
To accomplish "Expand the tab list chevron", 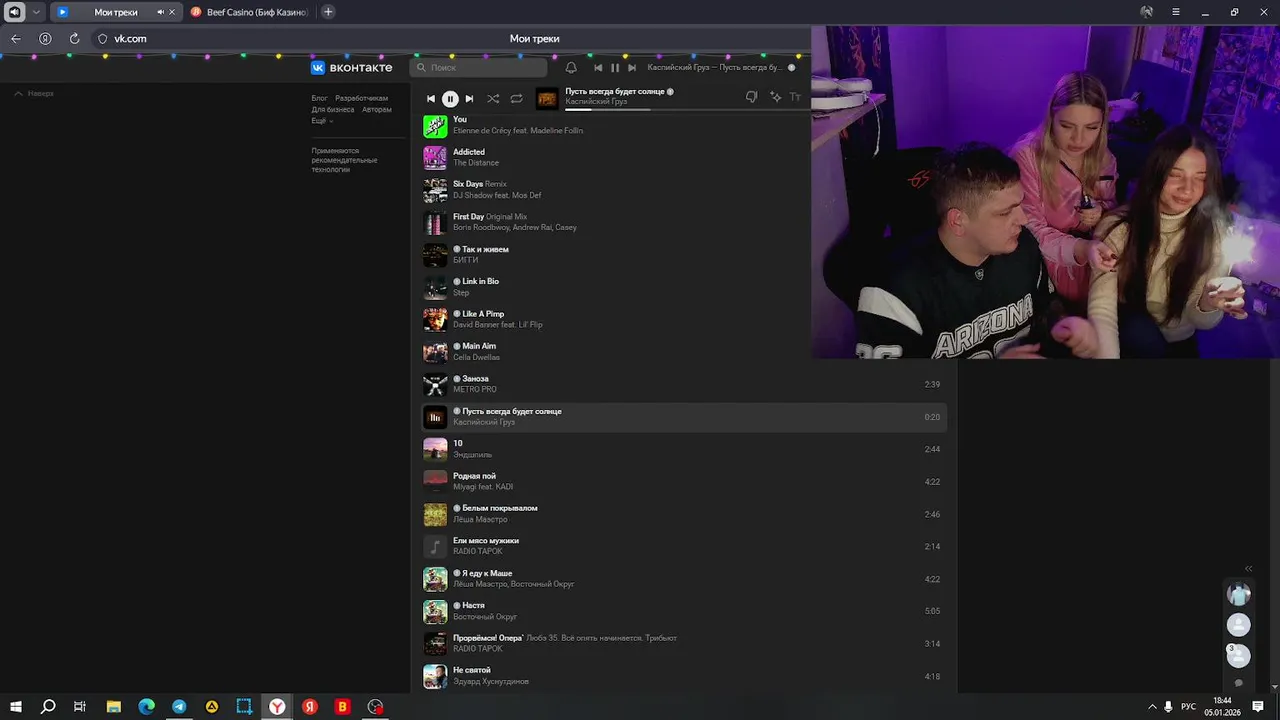I will pos(37,12).
